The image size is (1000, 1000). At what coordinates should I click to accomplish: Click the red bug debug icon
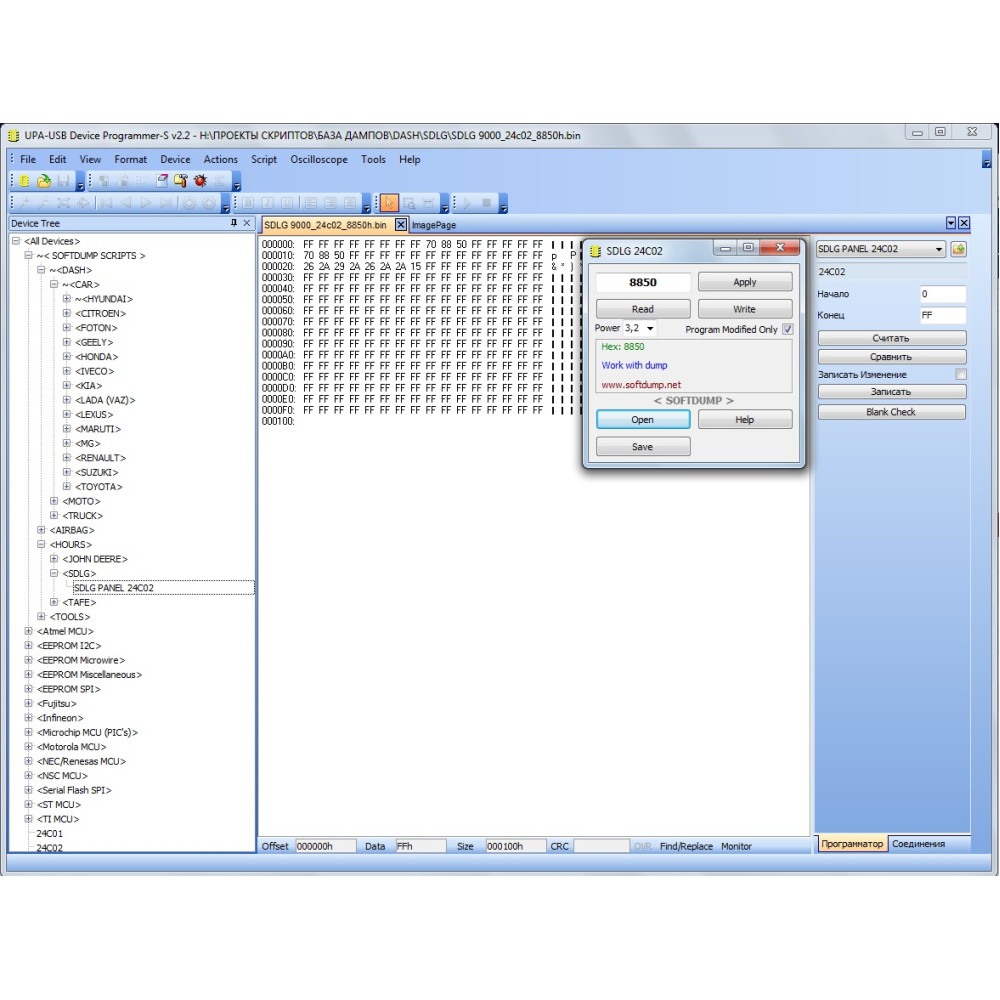(200, 181)
